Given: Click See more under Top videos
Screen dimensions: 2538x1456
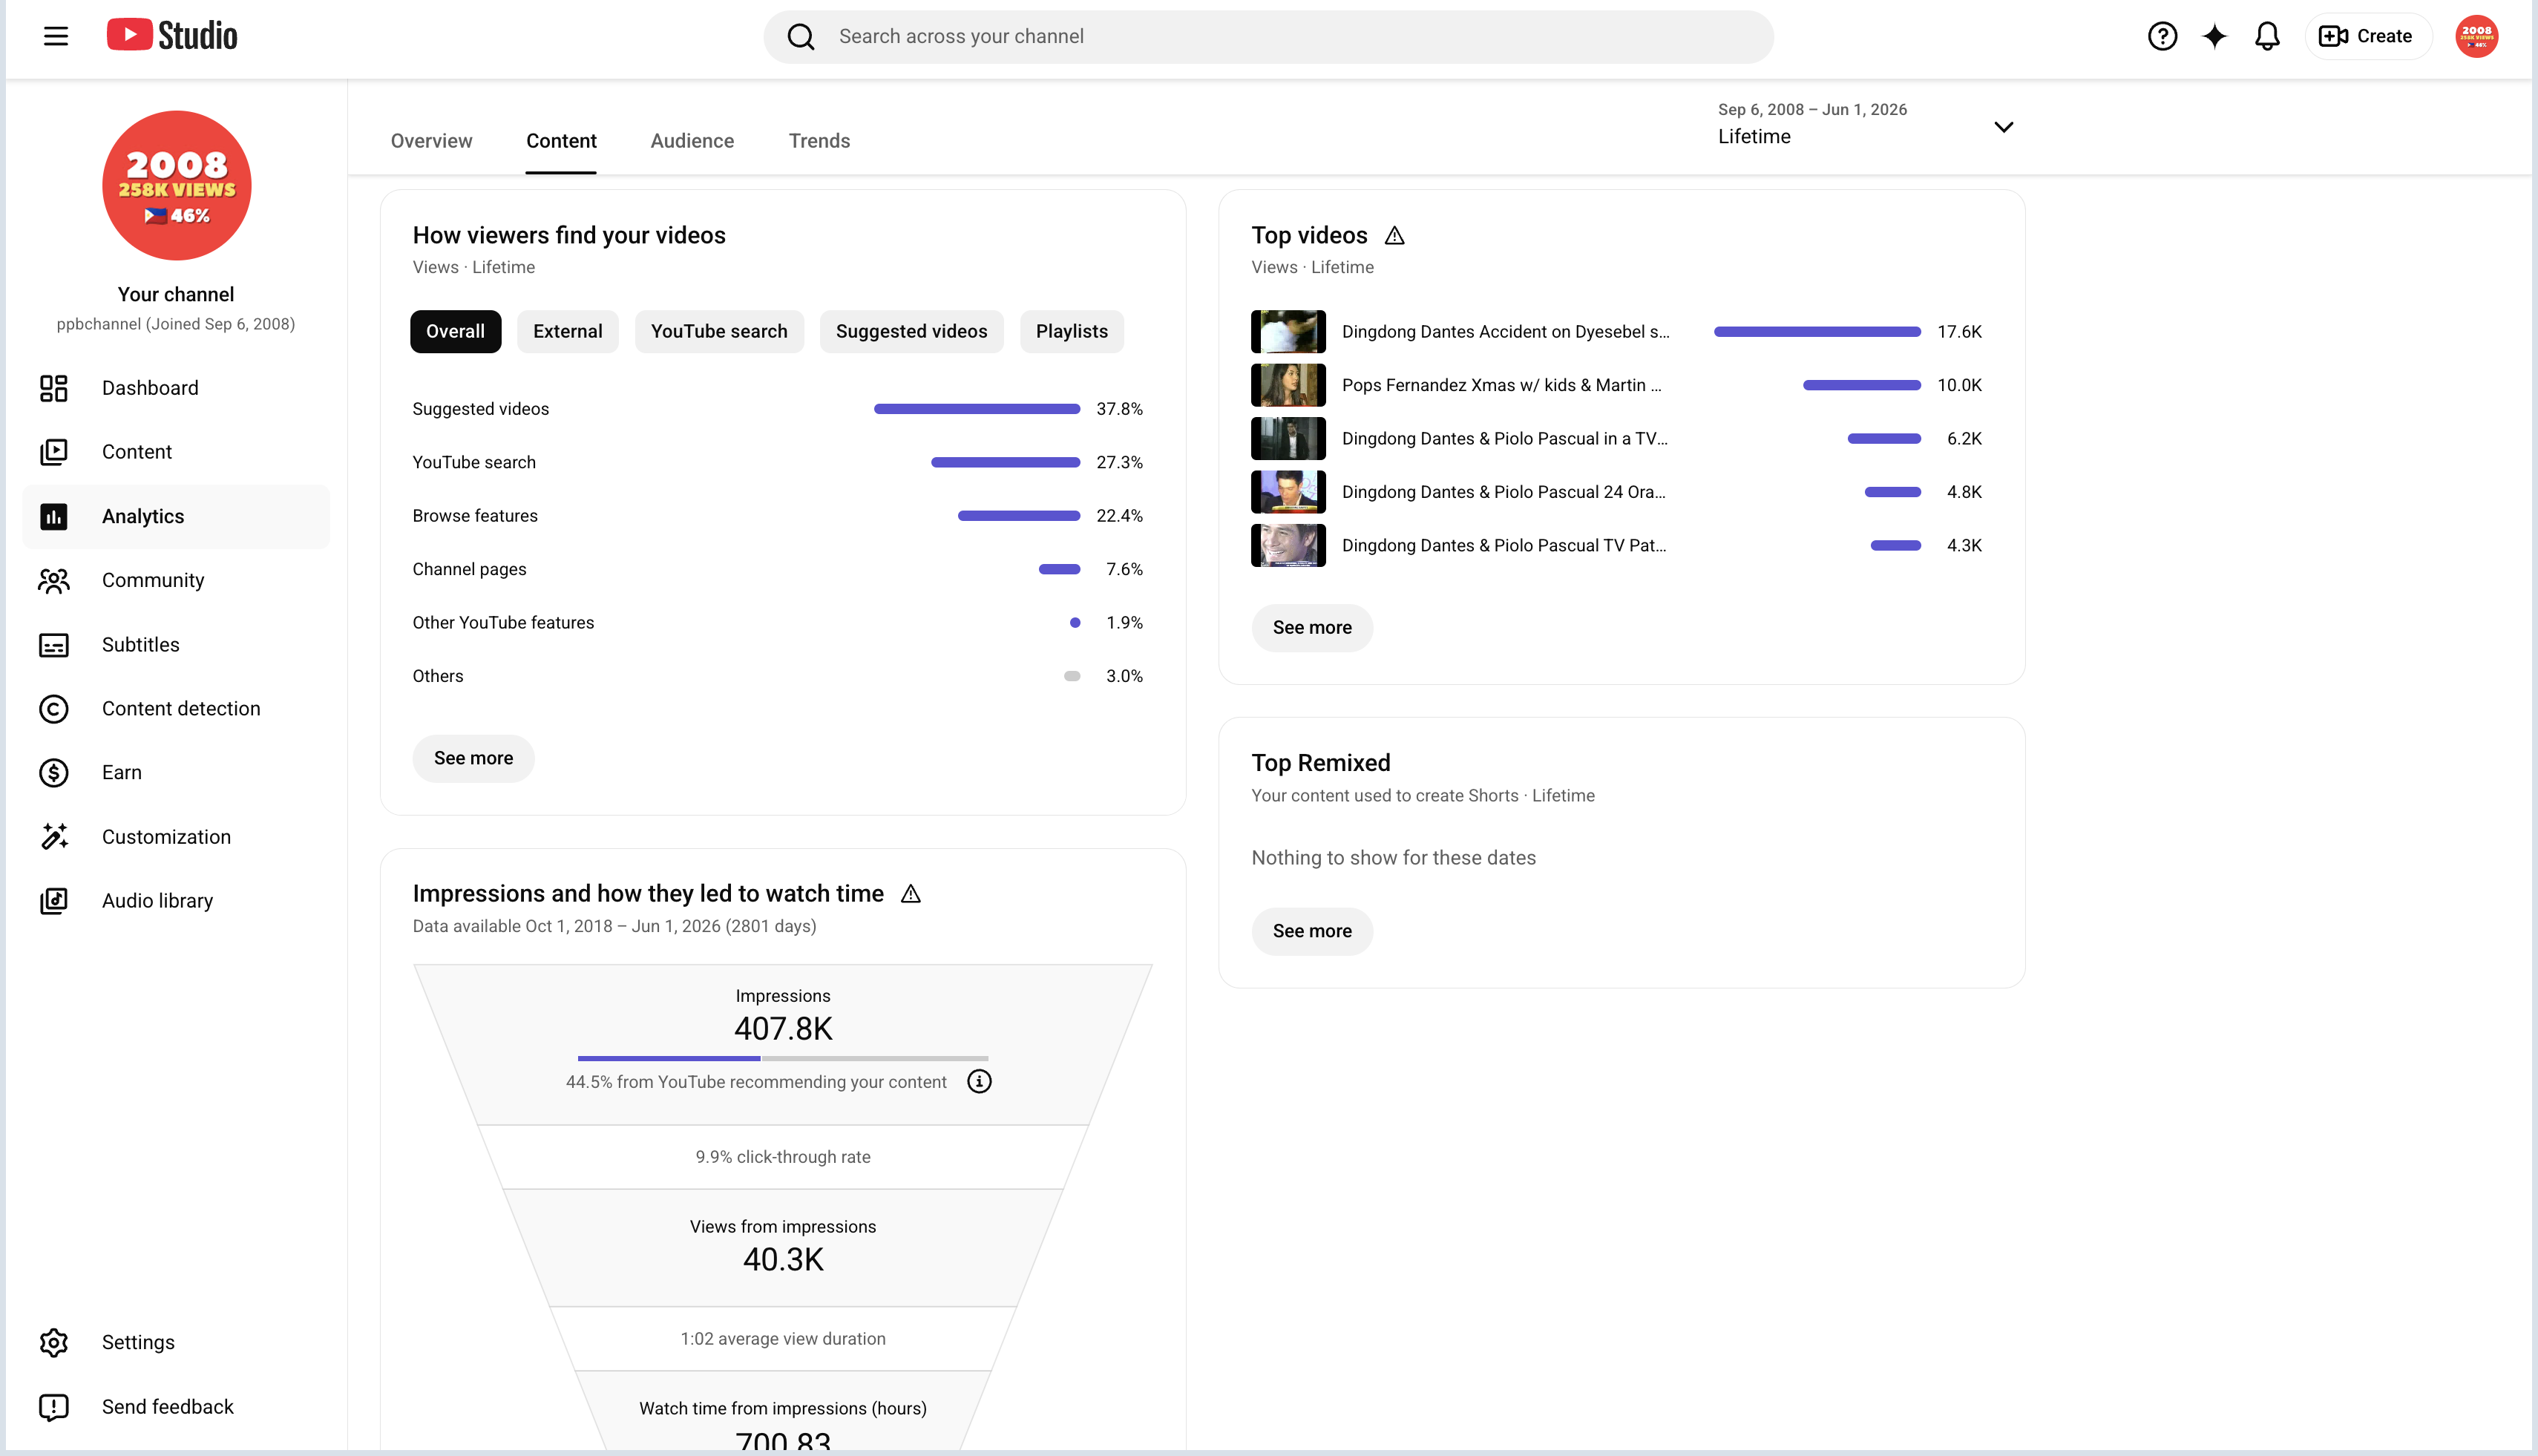Looking at the screenshot, I should point(1312,628).
